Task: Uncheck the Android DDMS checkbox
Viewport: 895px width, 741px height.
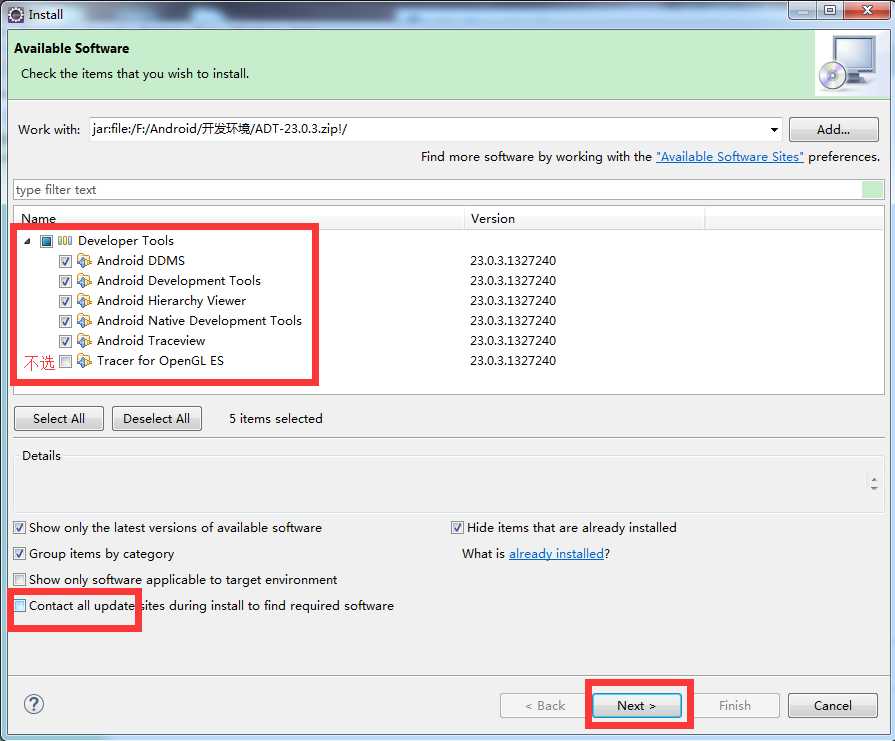Action: point(65,261)
